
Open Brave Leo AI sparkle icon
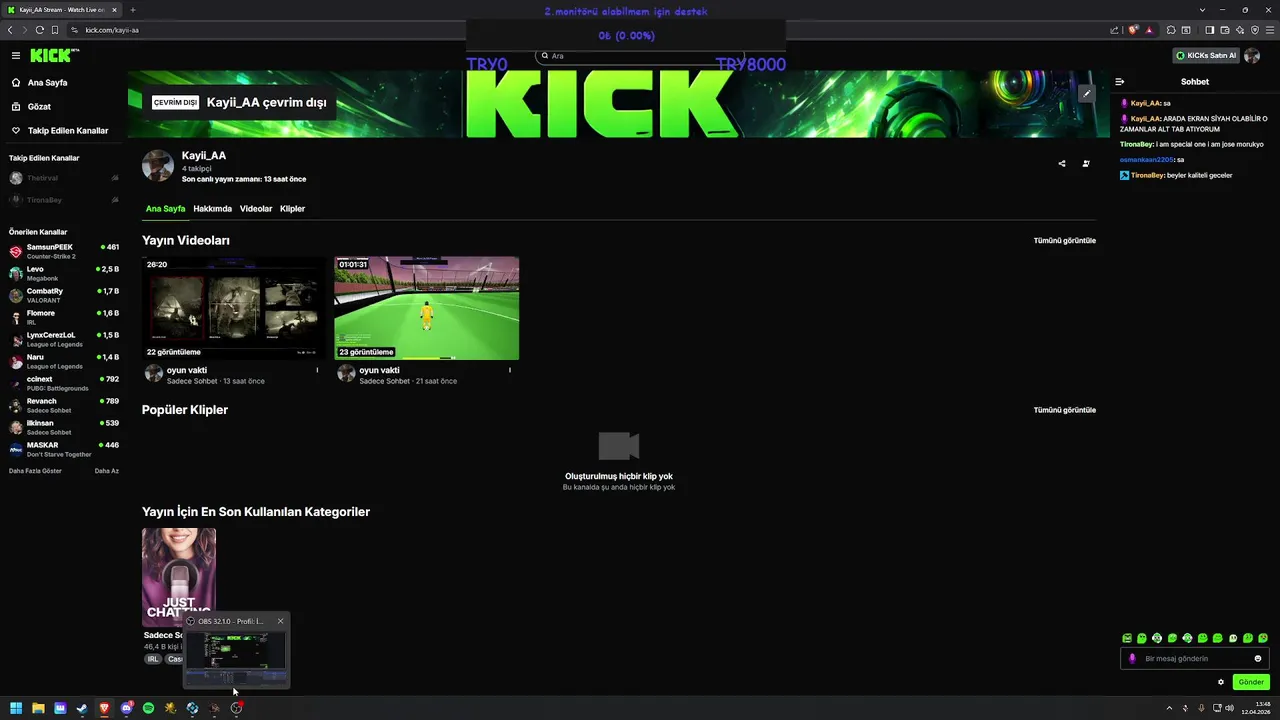click(x=1240, y=30)
